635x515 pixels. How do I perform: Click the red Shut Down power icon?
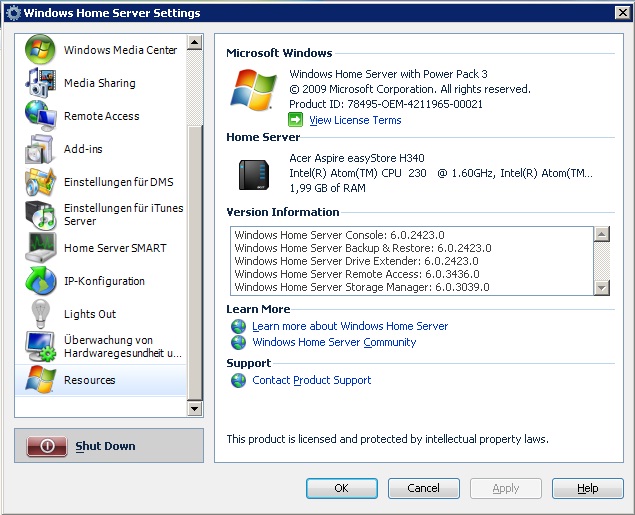click(x=47, y=446)
